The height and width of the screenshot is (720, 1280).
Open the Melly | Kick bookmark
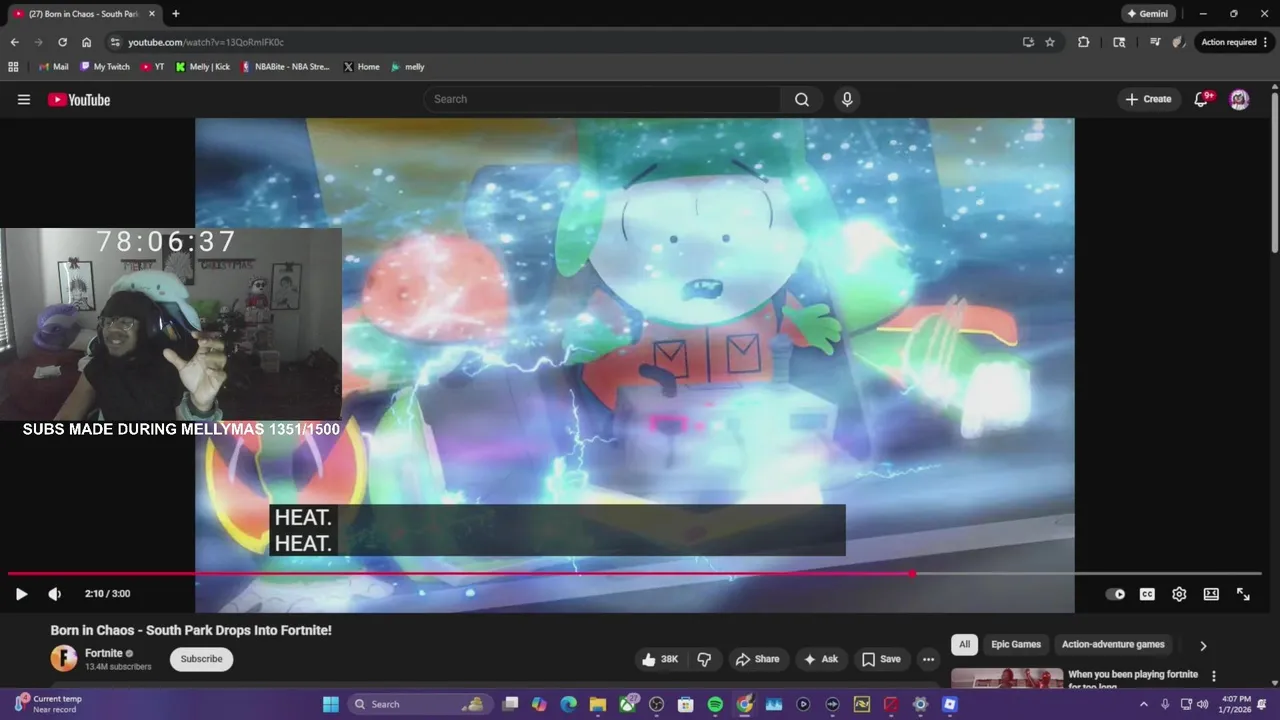coord(203,67)
